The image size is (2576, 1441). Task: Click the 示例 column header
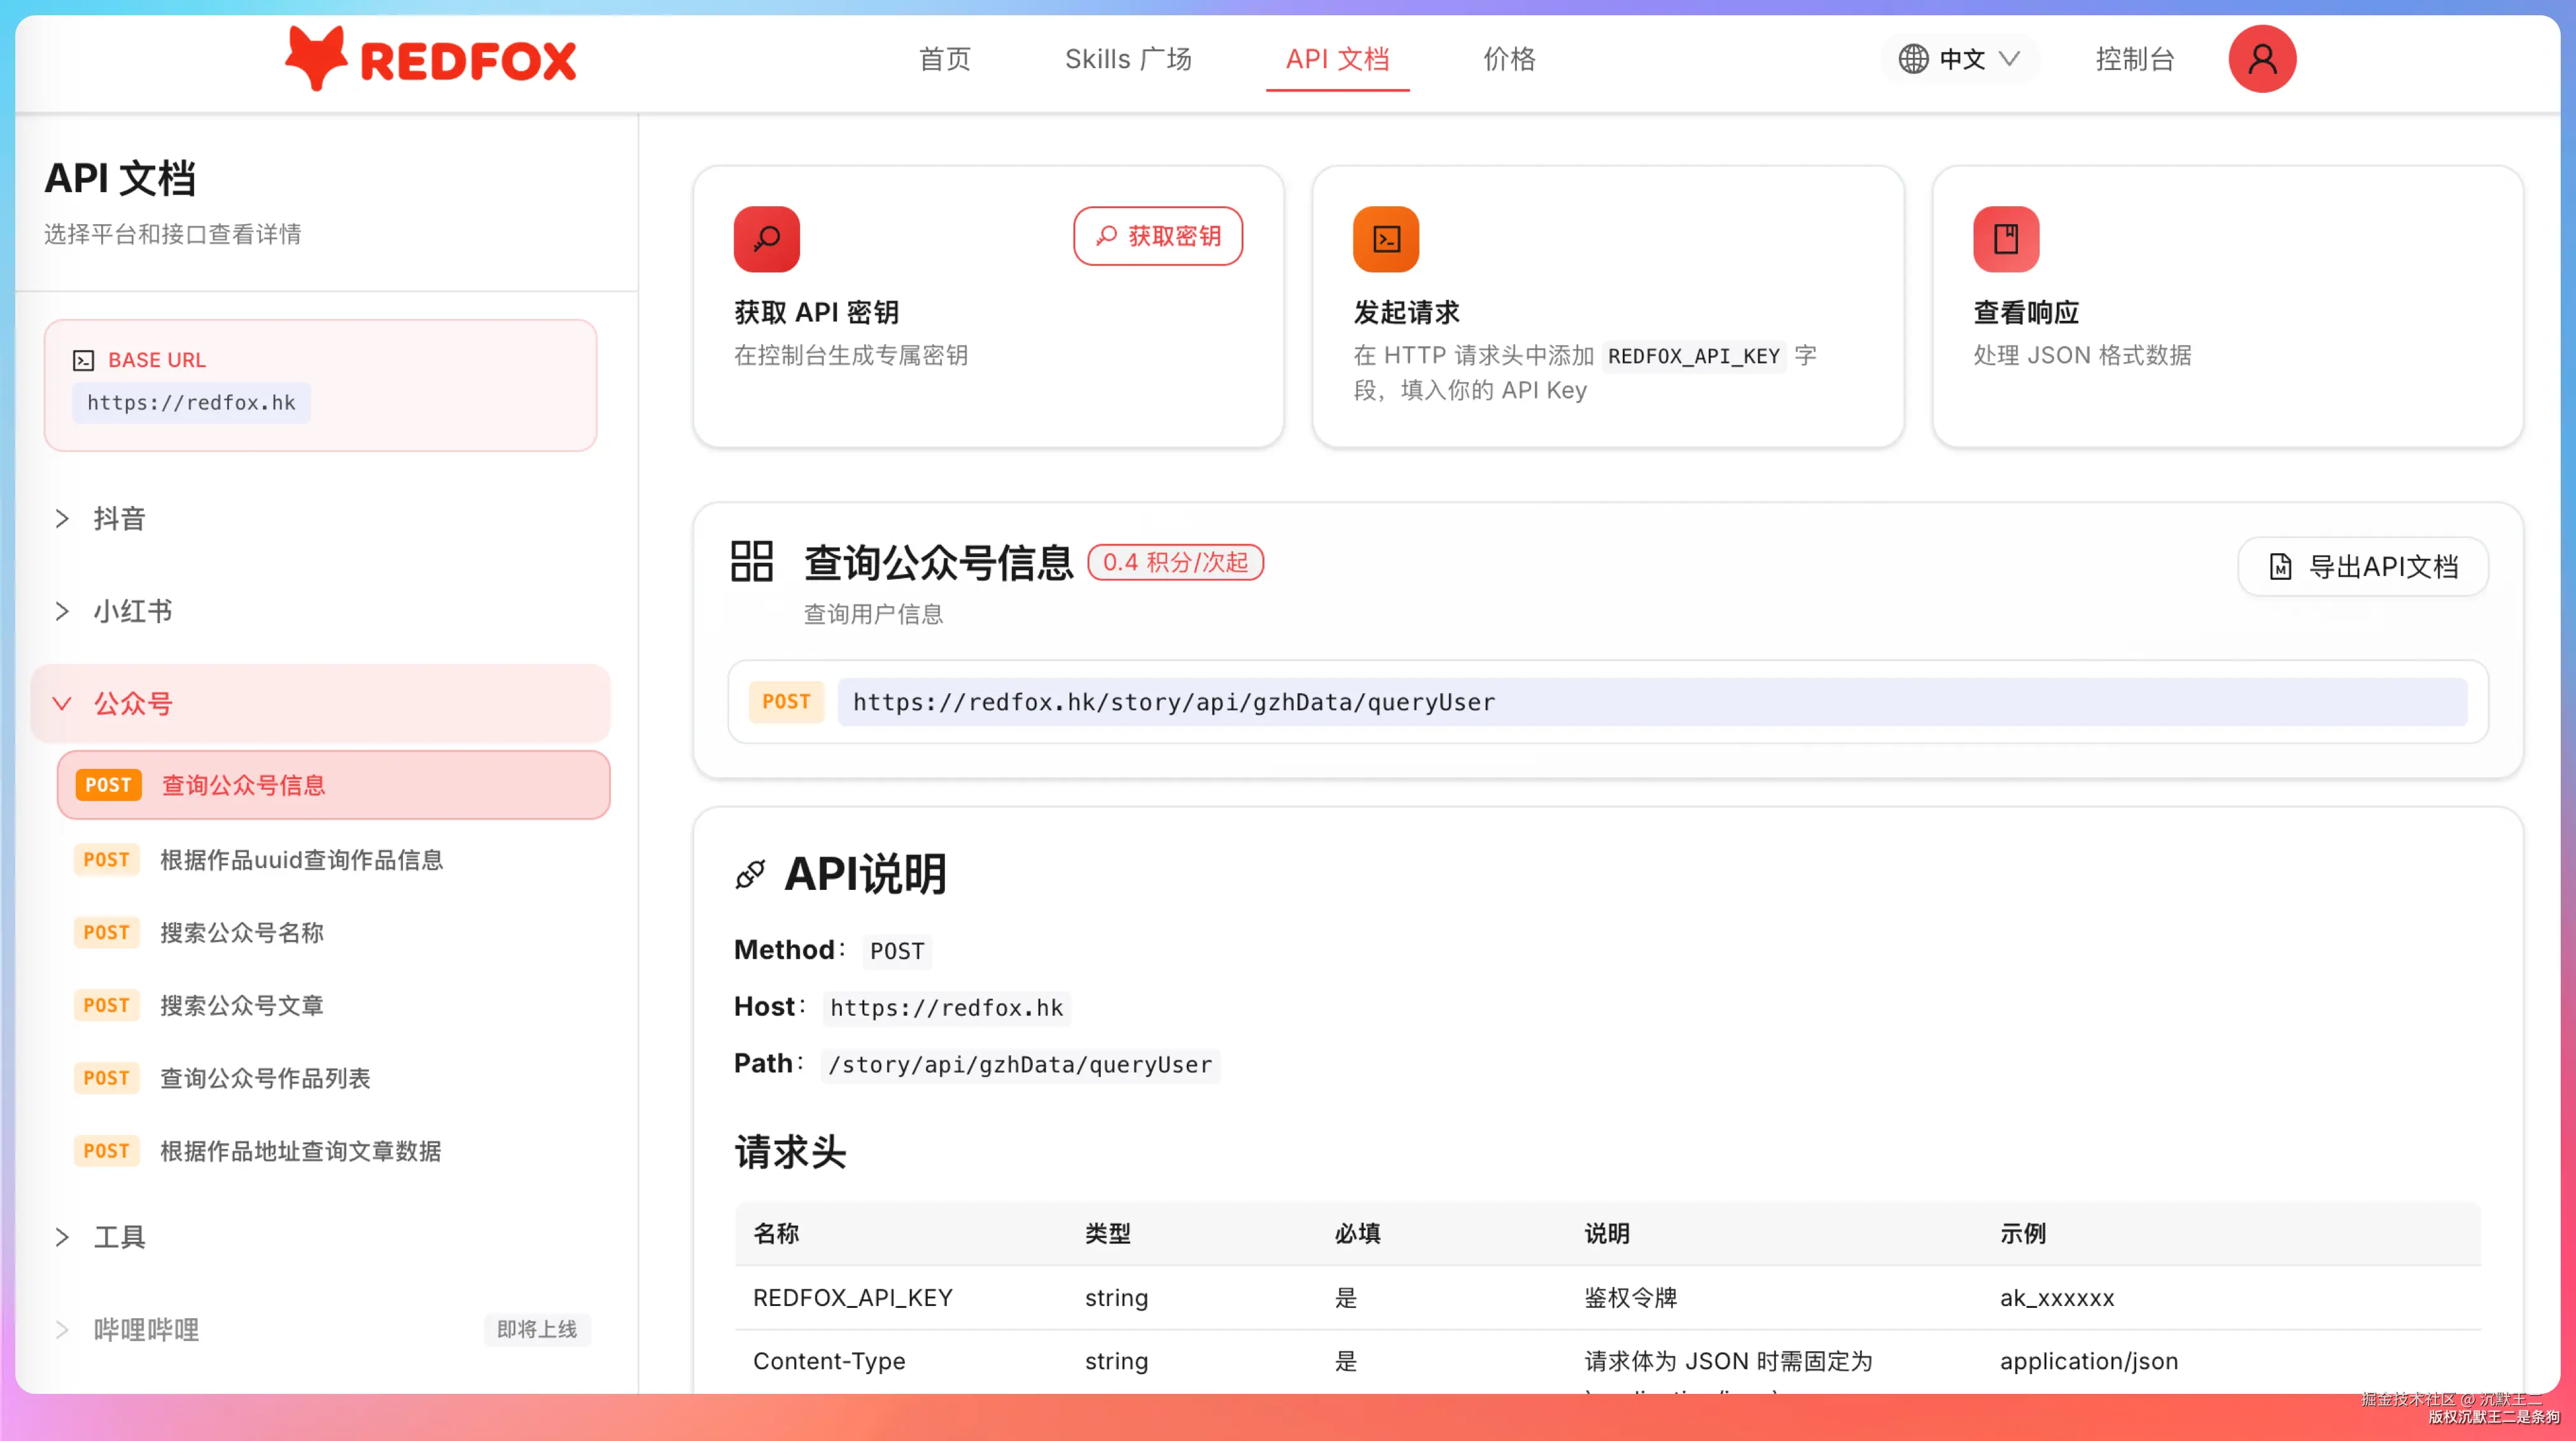click(2022, 1233)
